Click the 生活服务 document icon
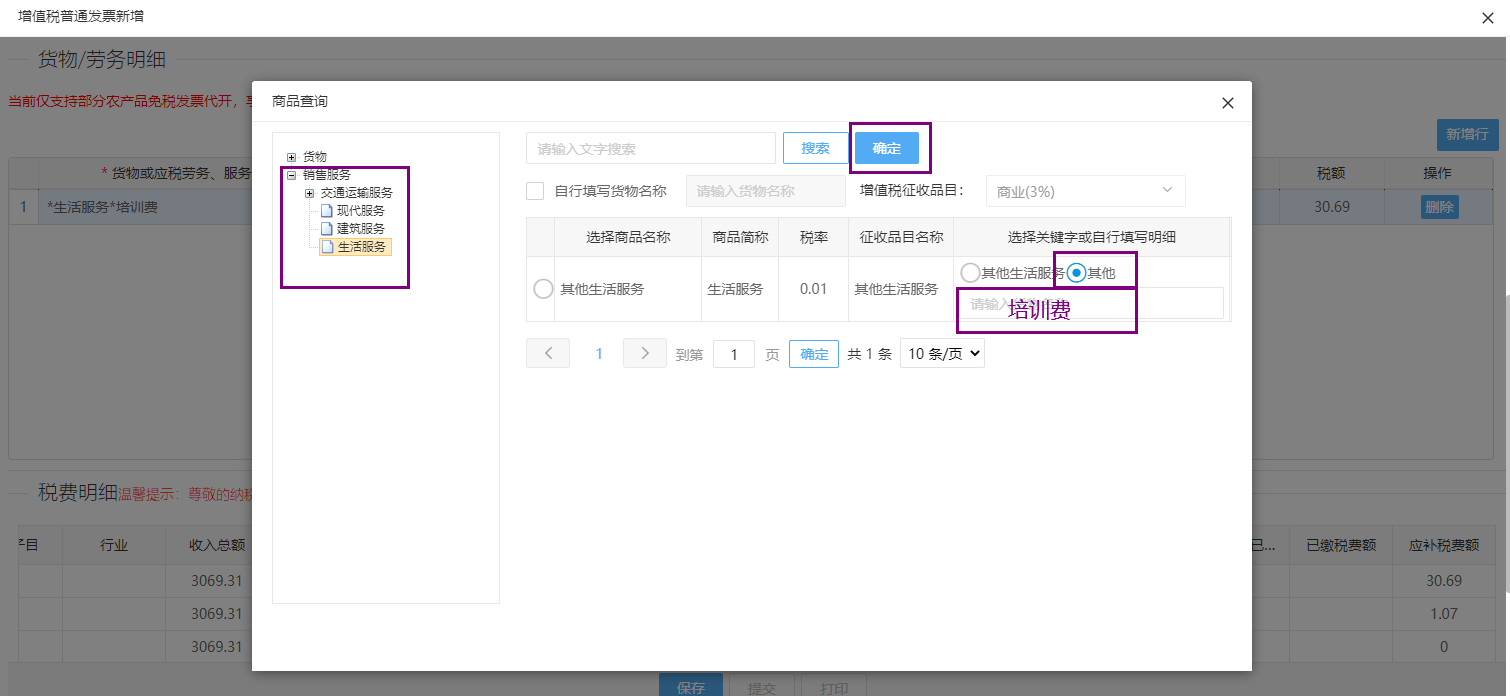Image resolution: width=1510 pixels, height=696 pixels. point(326,247)
